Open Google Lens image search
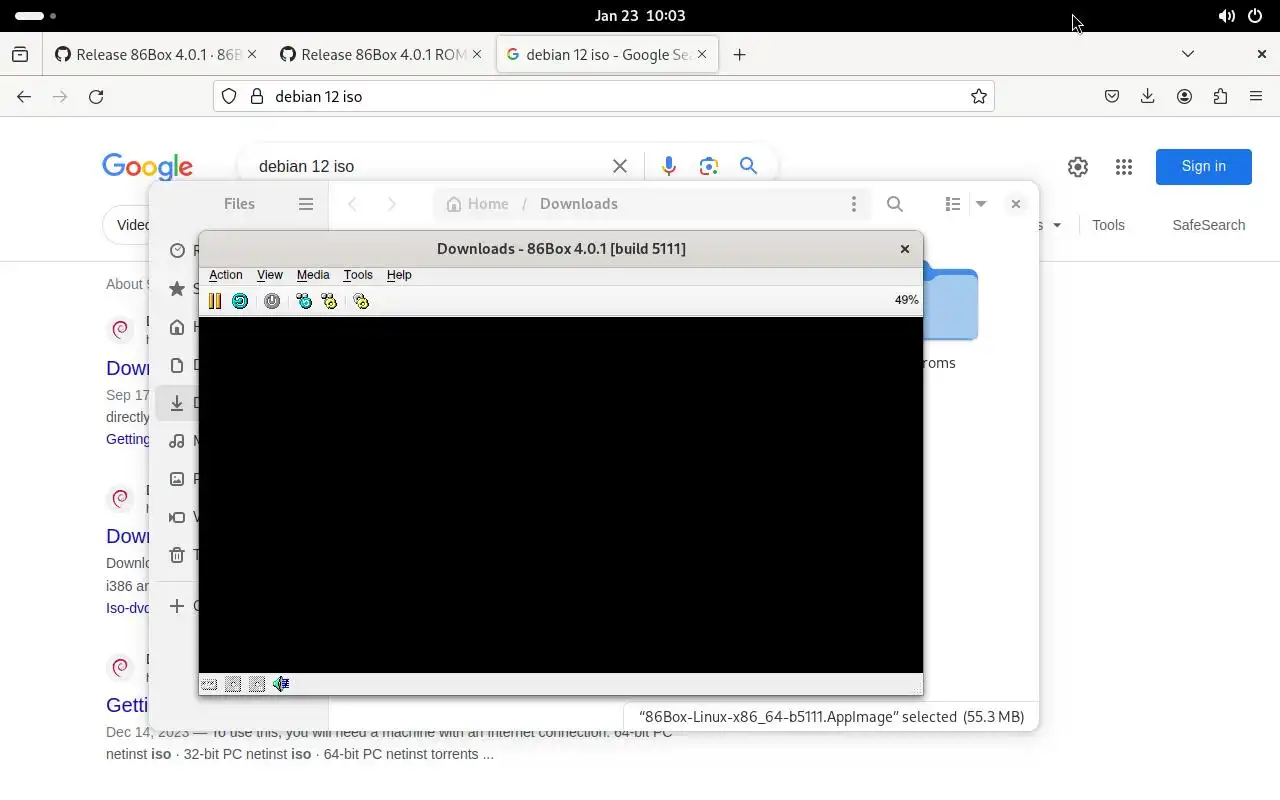The height and width of the screenshot is (800, 1280). [709, 166]
